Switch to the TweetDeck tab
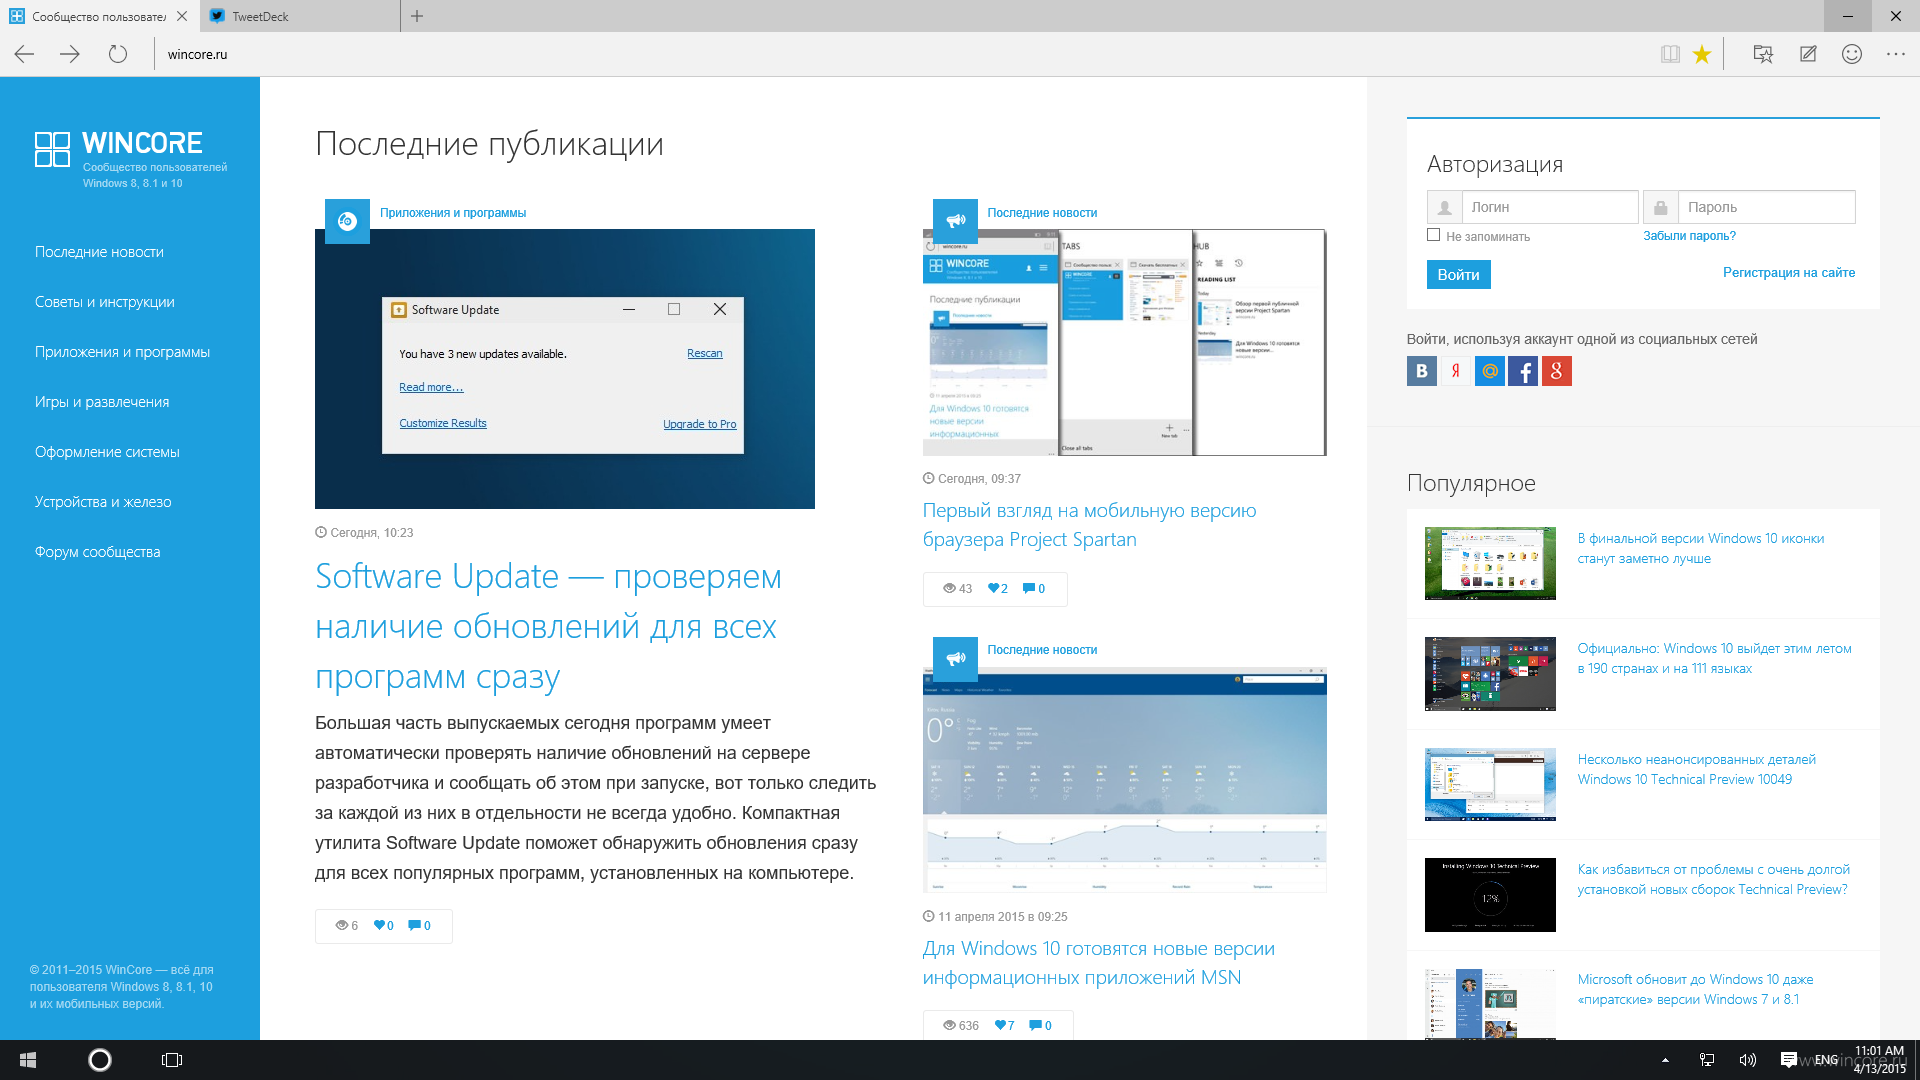 coord(300,16)
